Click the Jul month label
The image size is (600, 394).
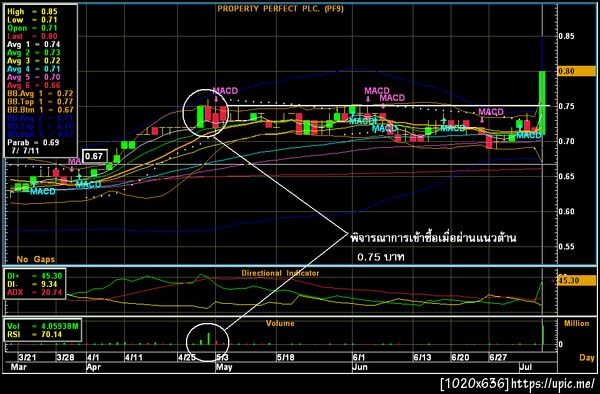tap(525, 368)
